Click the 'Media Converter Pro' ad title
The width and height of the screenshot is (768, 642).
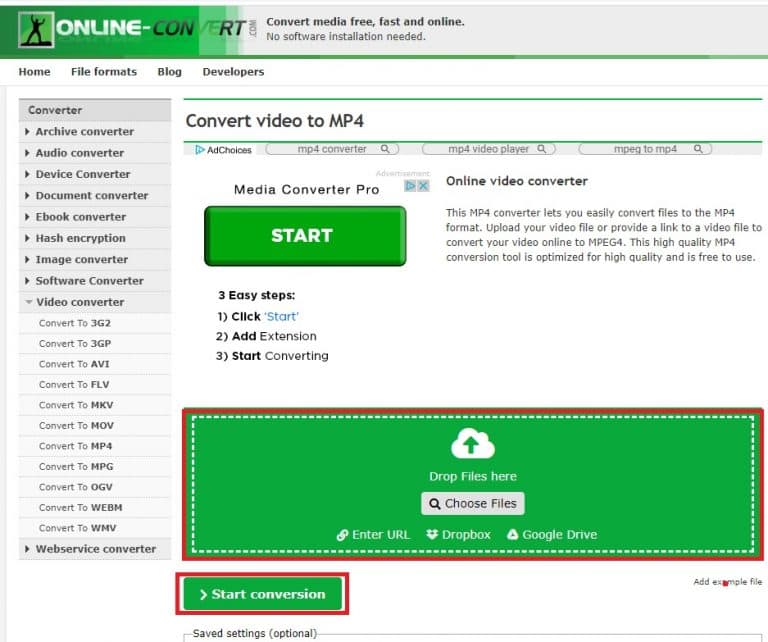(x=307, y=190)
